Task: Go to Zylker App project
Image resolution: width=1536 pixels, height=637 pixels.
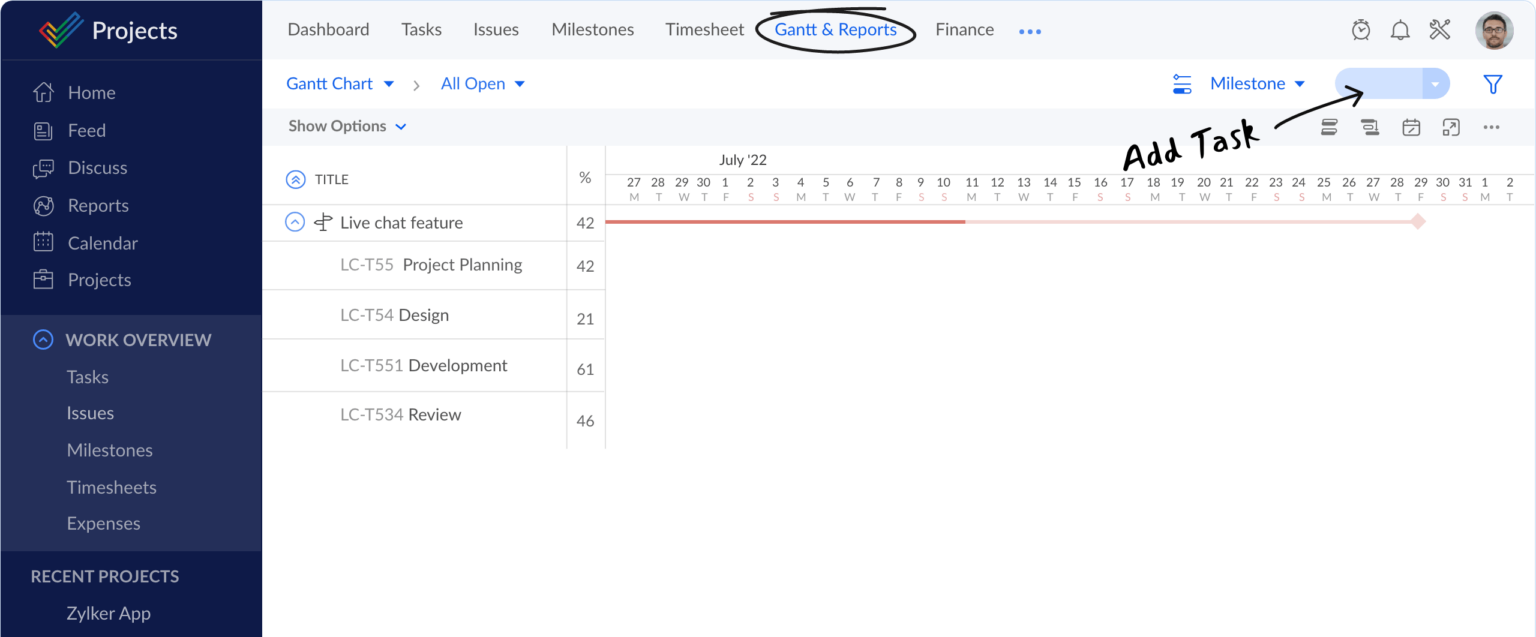Action: point(110,613)
